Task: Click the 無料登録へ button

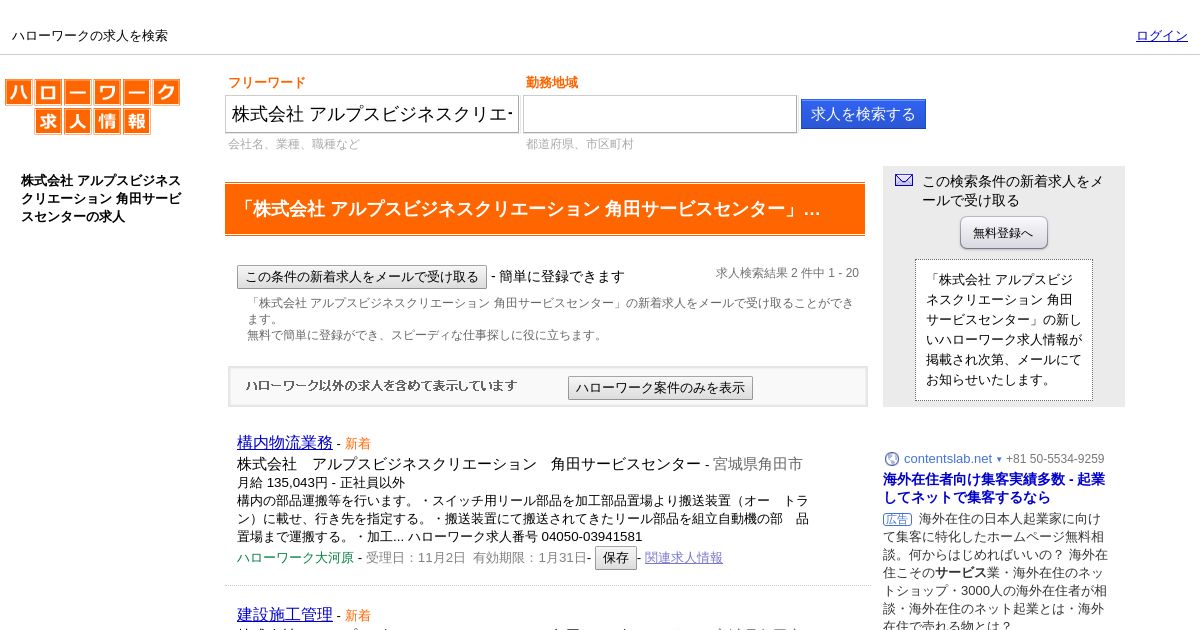Action: pos(1004,233)
